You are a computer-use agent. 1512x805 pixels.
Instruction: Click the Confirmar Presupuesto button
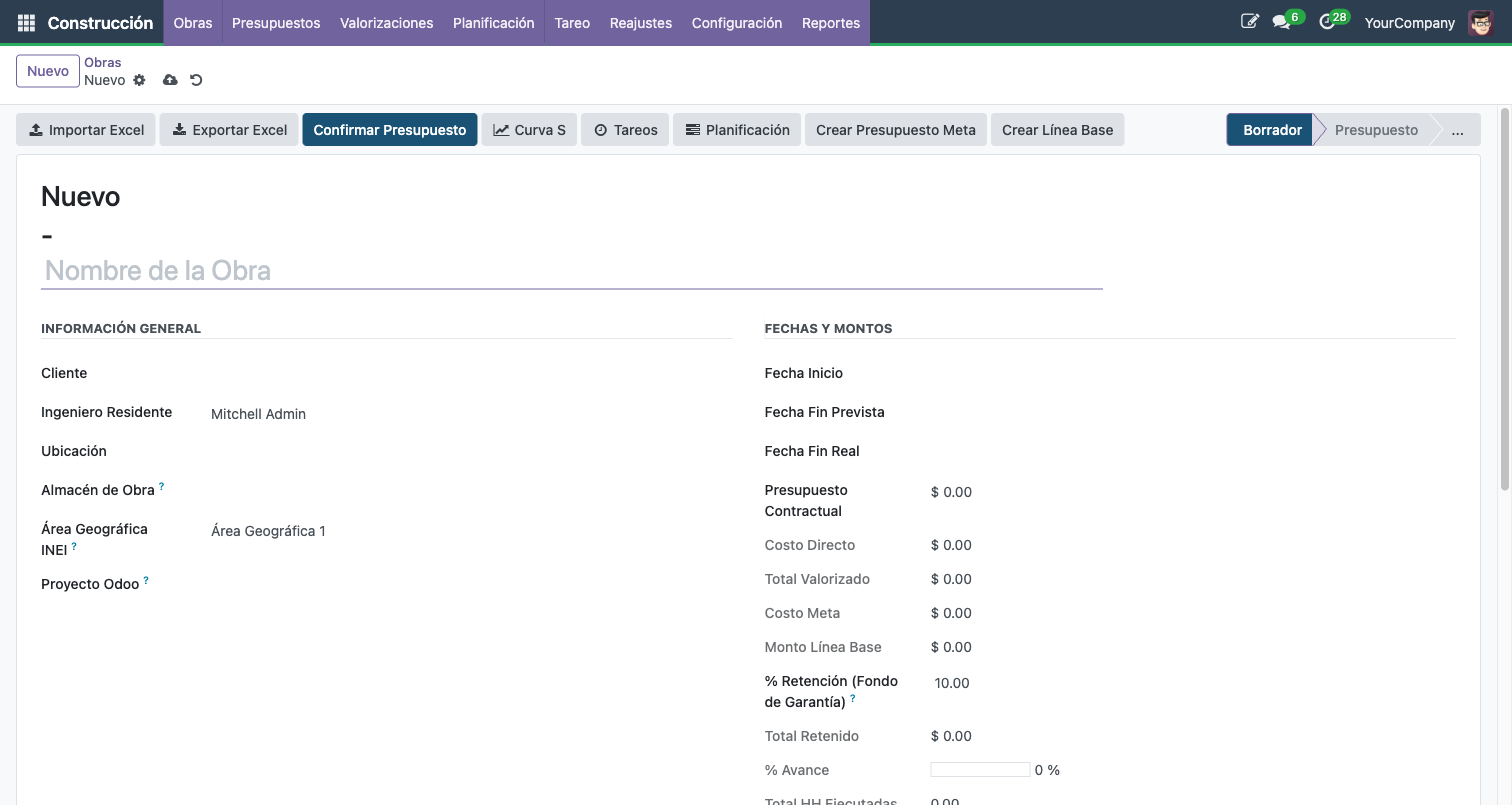tap(389, 130)
